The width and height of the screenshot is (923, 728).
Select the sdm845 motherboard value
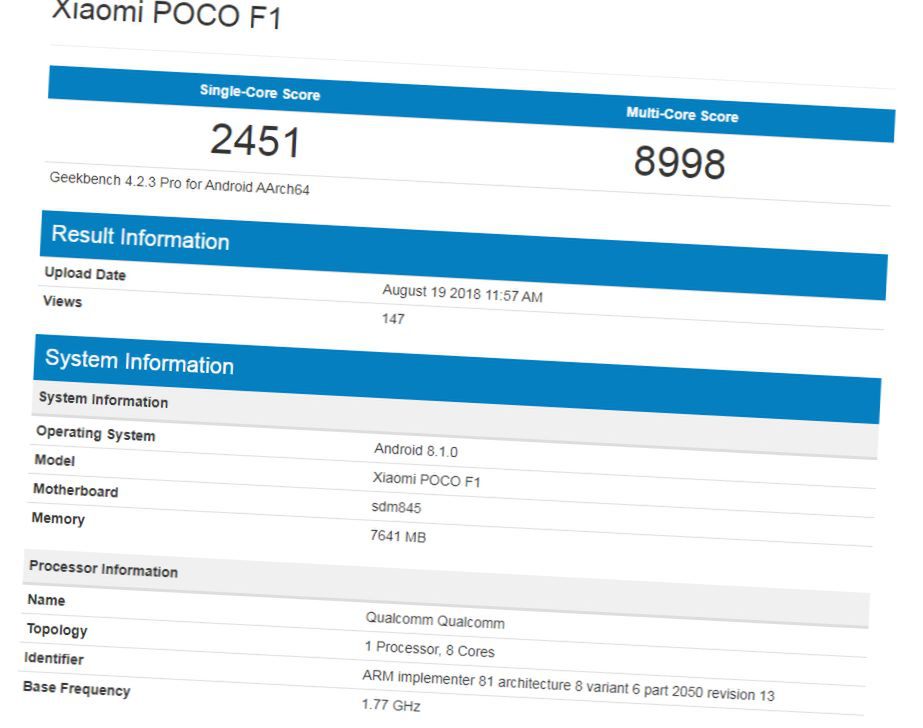pyautogui.click(x=396, y=507)
